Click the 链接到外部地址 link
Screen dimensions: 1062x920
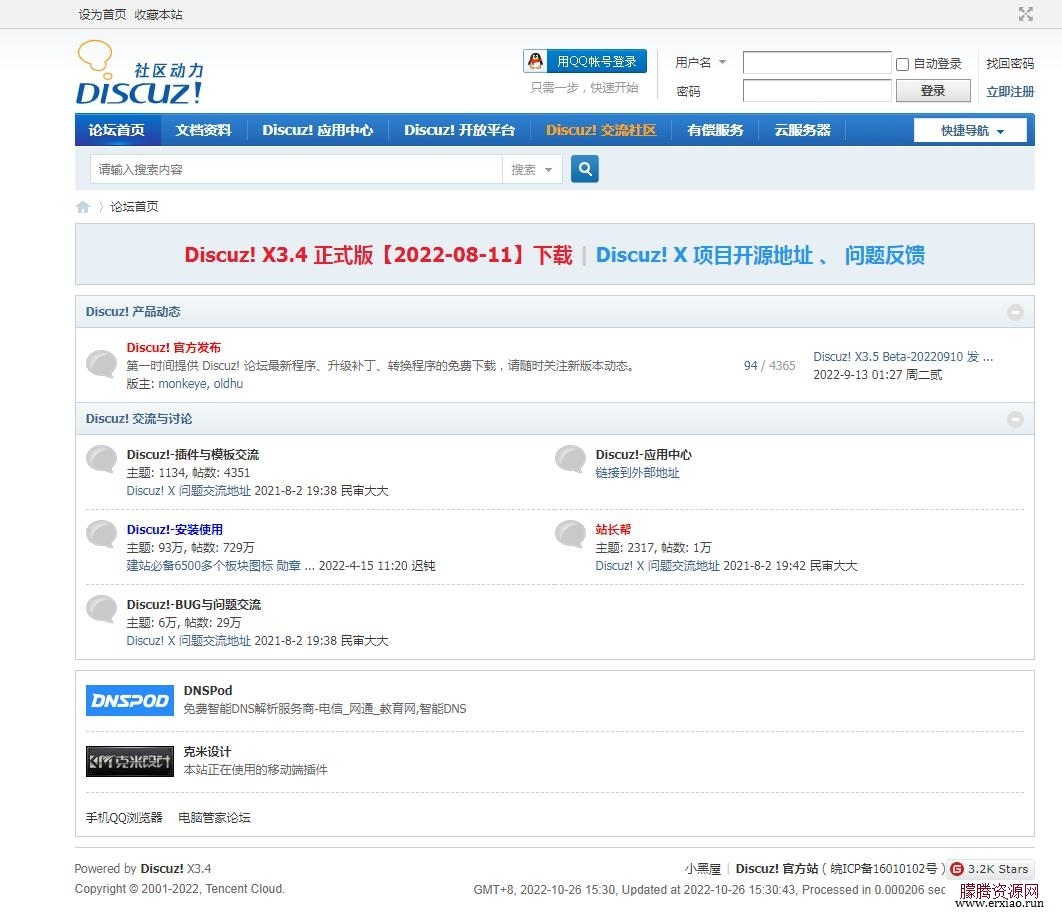point(637,473)
